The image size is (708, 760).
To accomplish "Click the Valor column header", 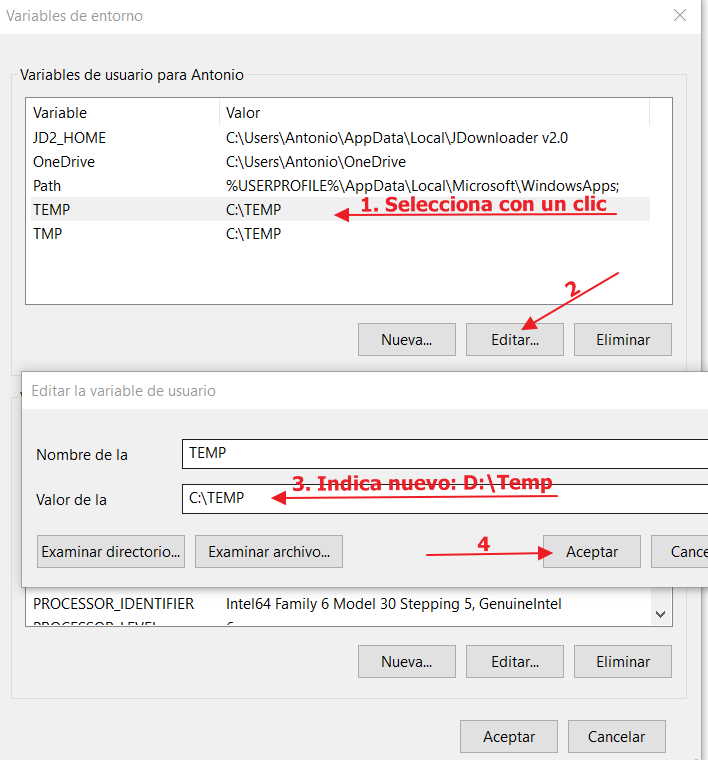I will (435, 112).
